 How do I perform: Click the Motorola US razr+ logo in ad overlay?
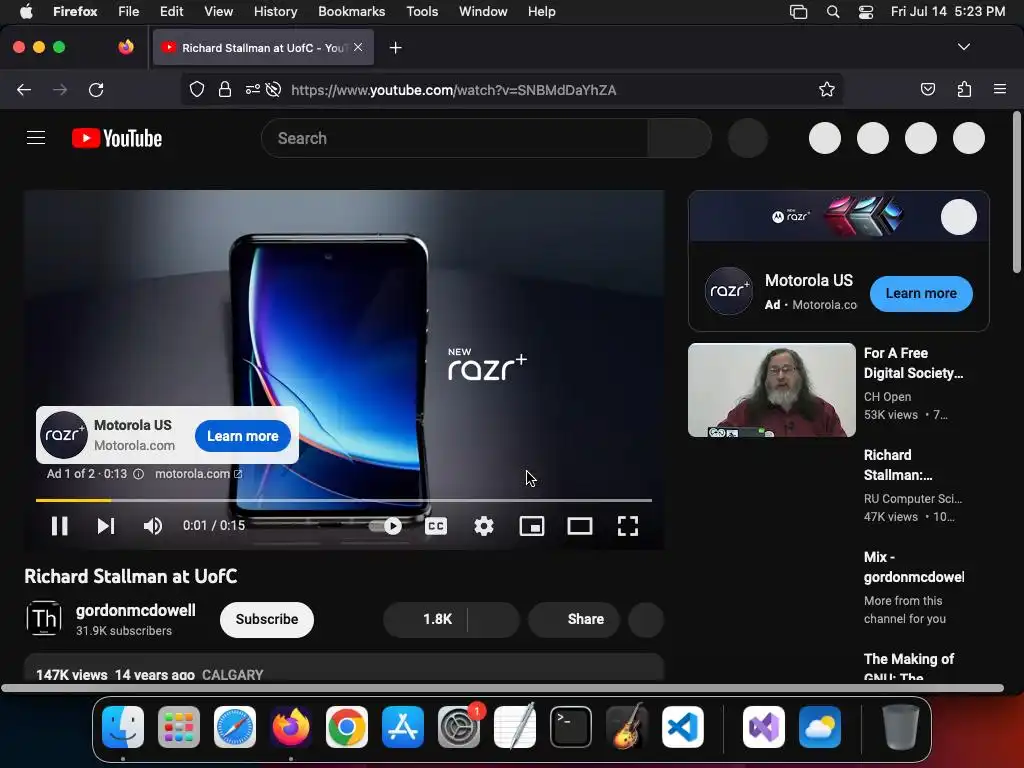click(64, 435)
